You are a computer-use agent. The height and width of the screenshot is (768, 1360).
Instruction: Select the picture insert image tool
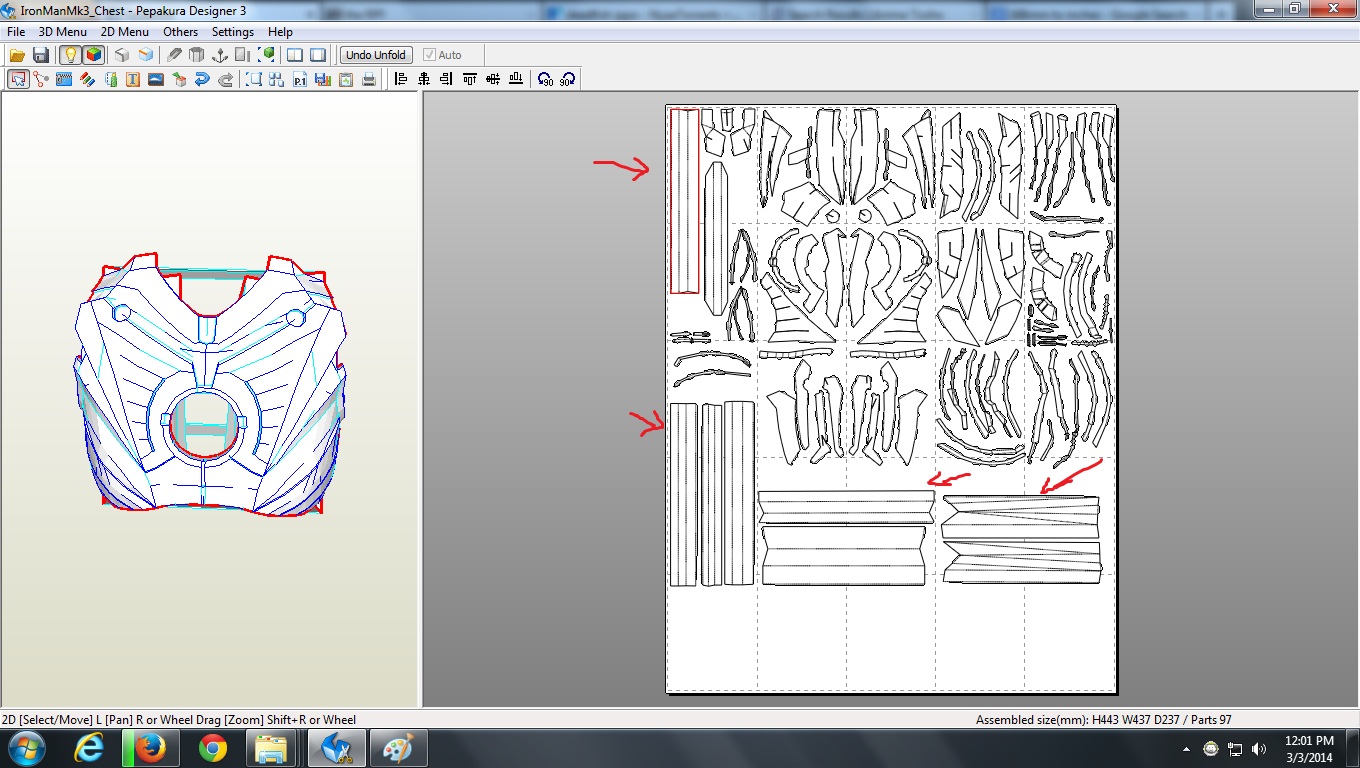156,79
